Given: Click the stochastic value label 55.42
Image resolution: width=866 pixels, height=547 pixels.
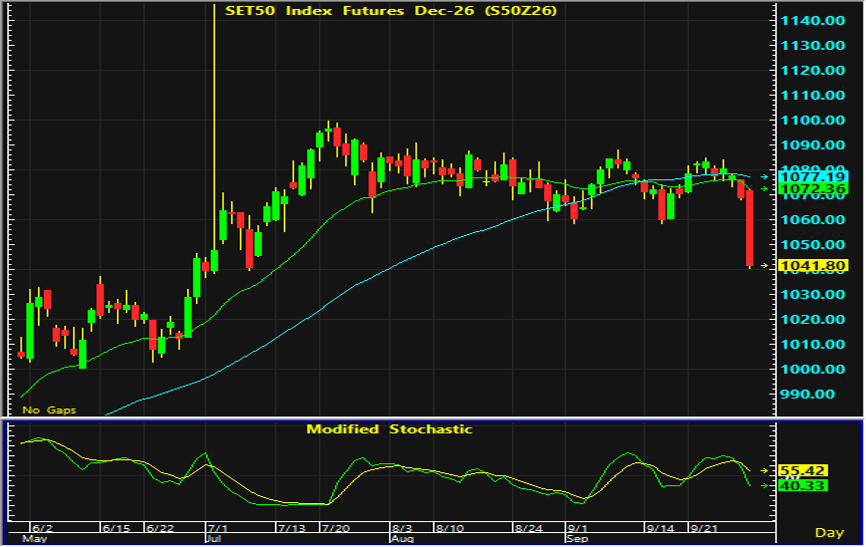Looking at the screenshot, I should pos(802,471).
